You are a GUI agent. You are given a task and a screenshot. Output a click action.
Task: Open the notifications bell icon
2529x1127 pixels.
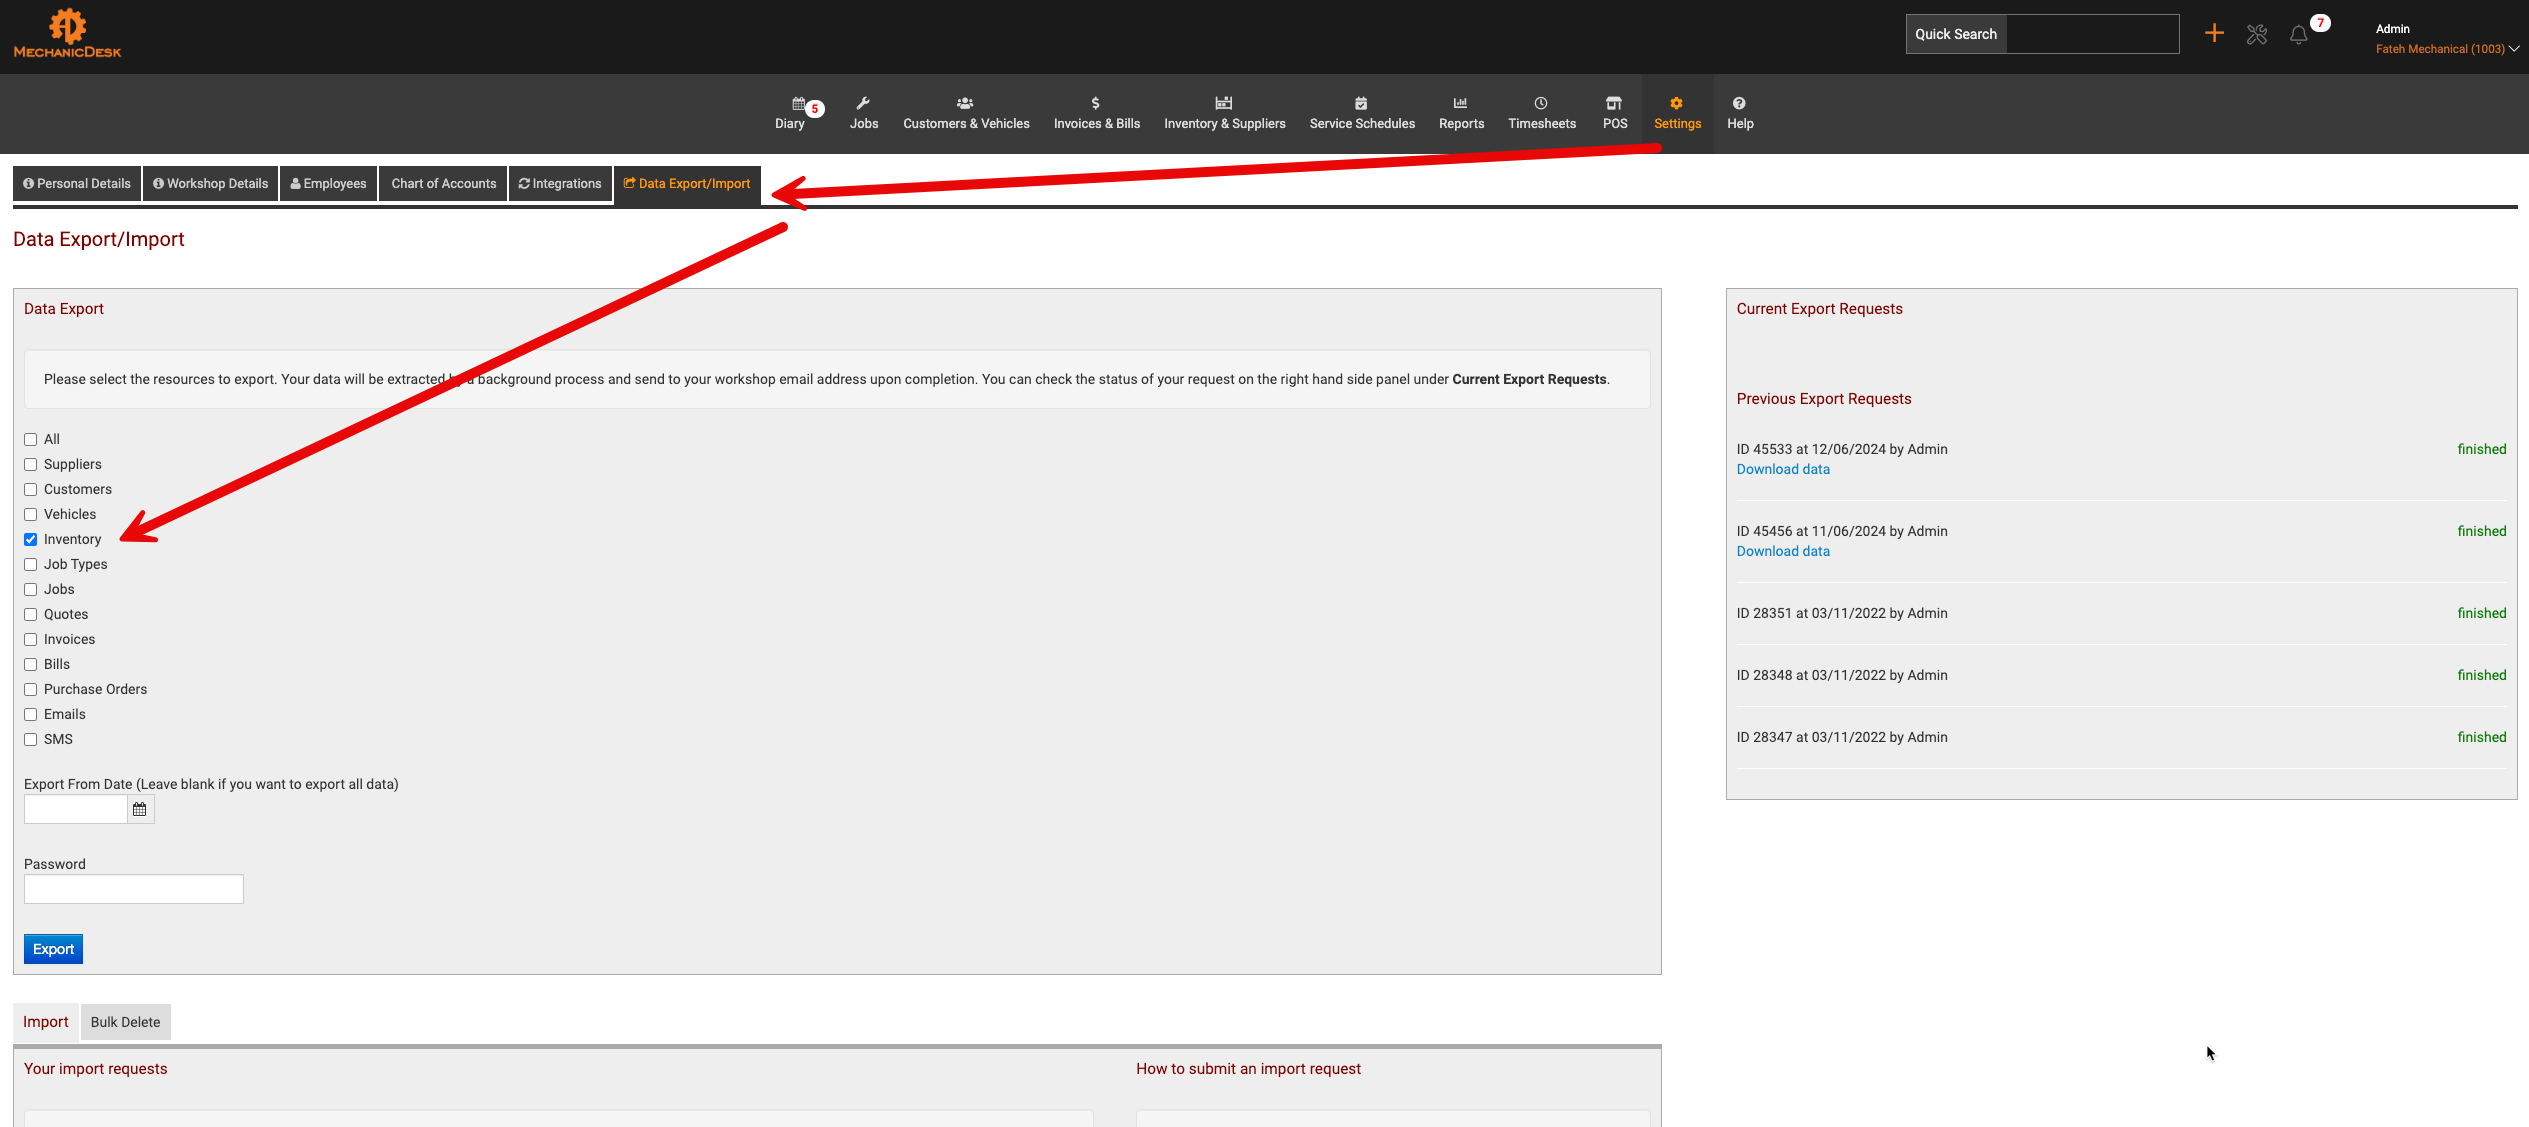click(2298, 36)
